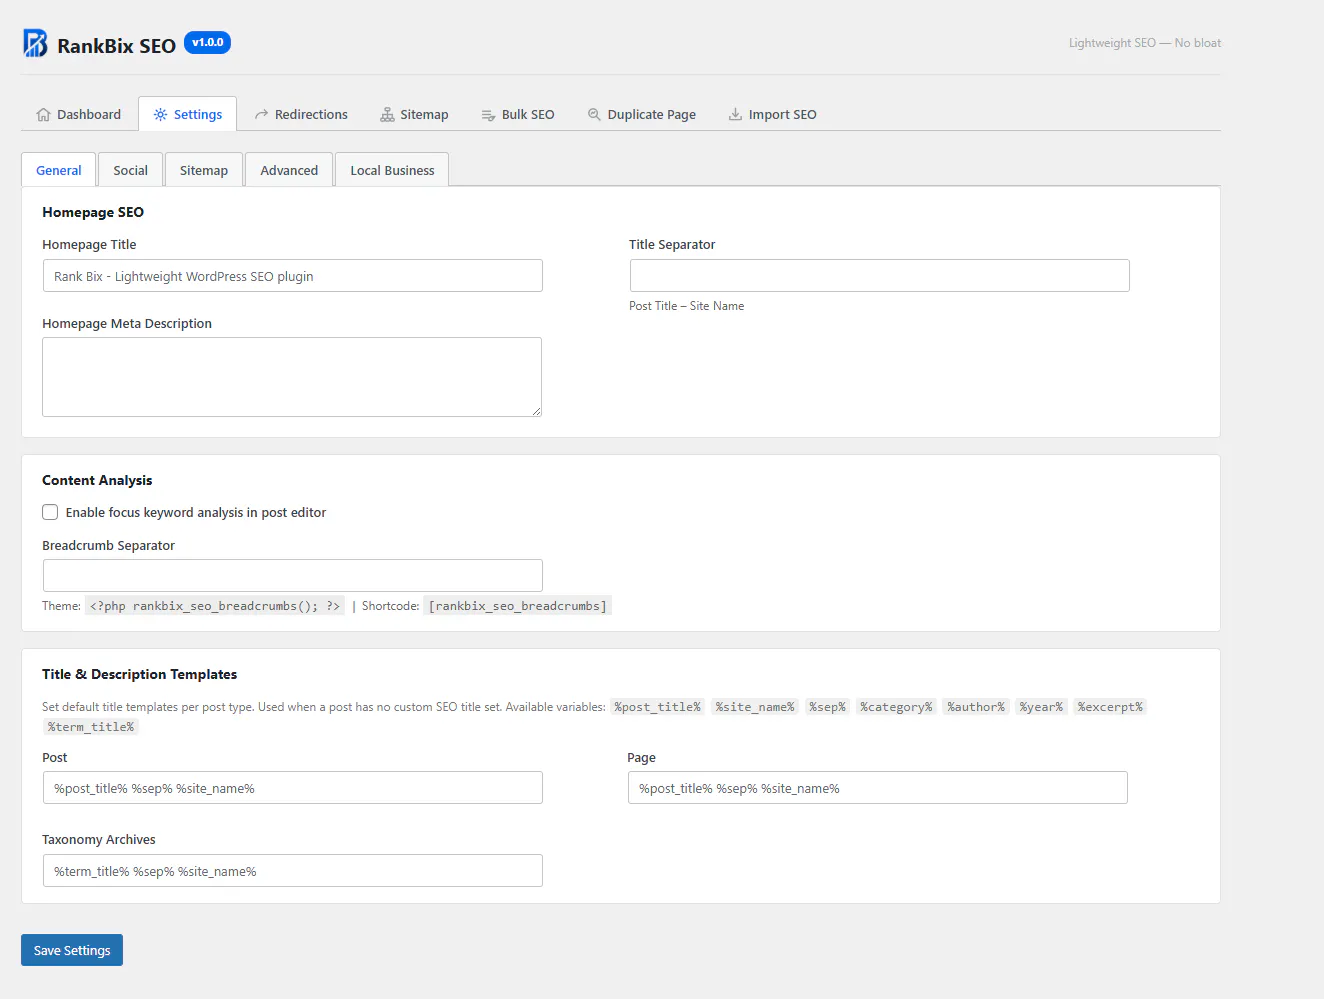Select the Social settings sub-tab
Image resolution: width=1324 pixels, height=999 pixels.
pyautogui.click(x=130, y=170)
